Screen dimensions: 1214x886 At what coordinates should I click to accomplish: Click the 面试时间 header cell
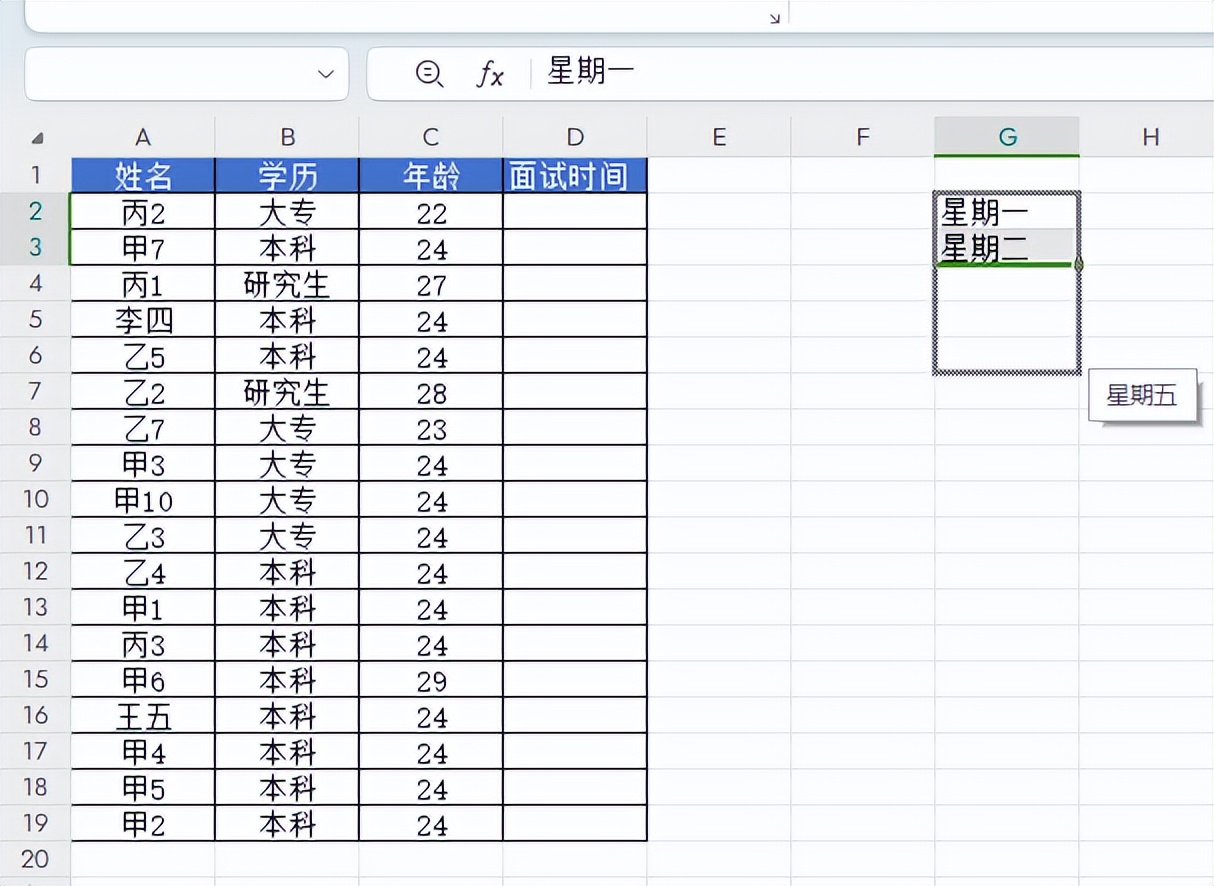click(x=575, y=176)
